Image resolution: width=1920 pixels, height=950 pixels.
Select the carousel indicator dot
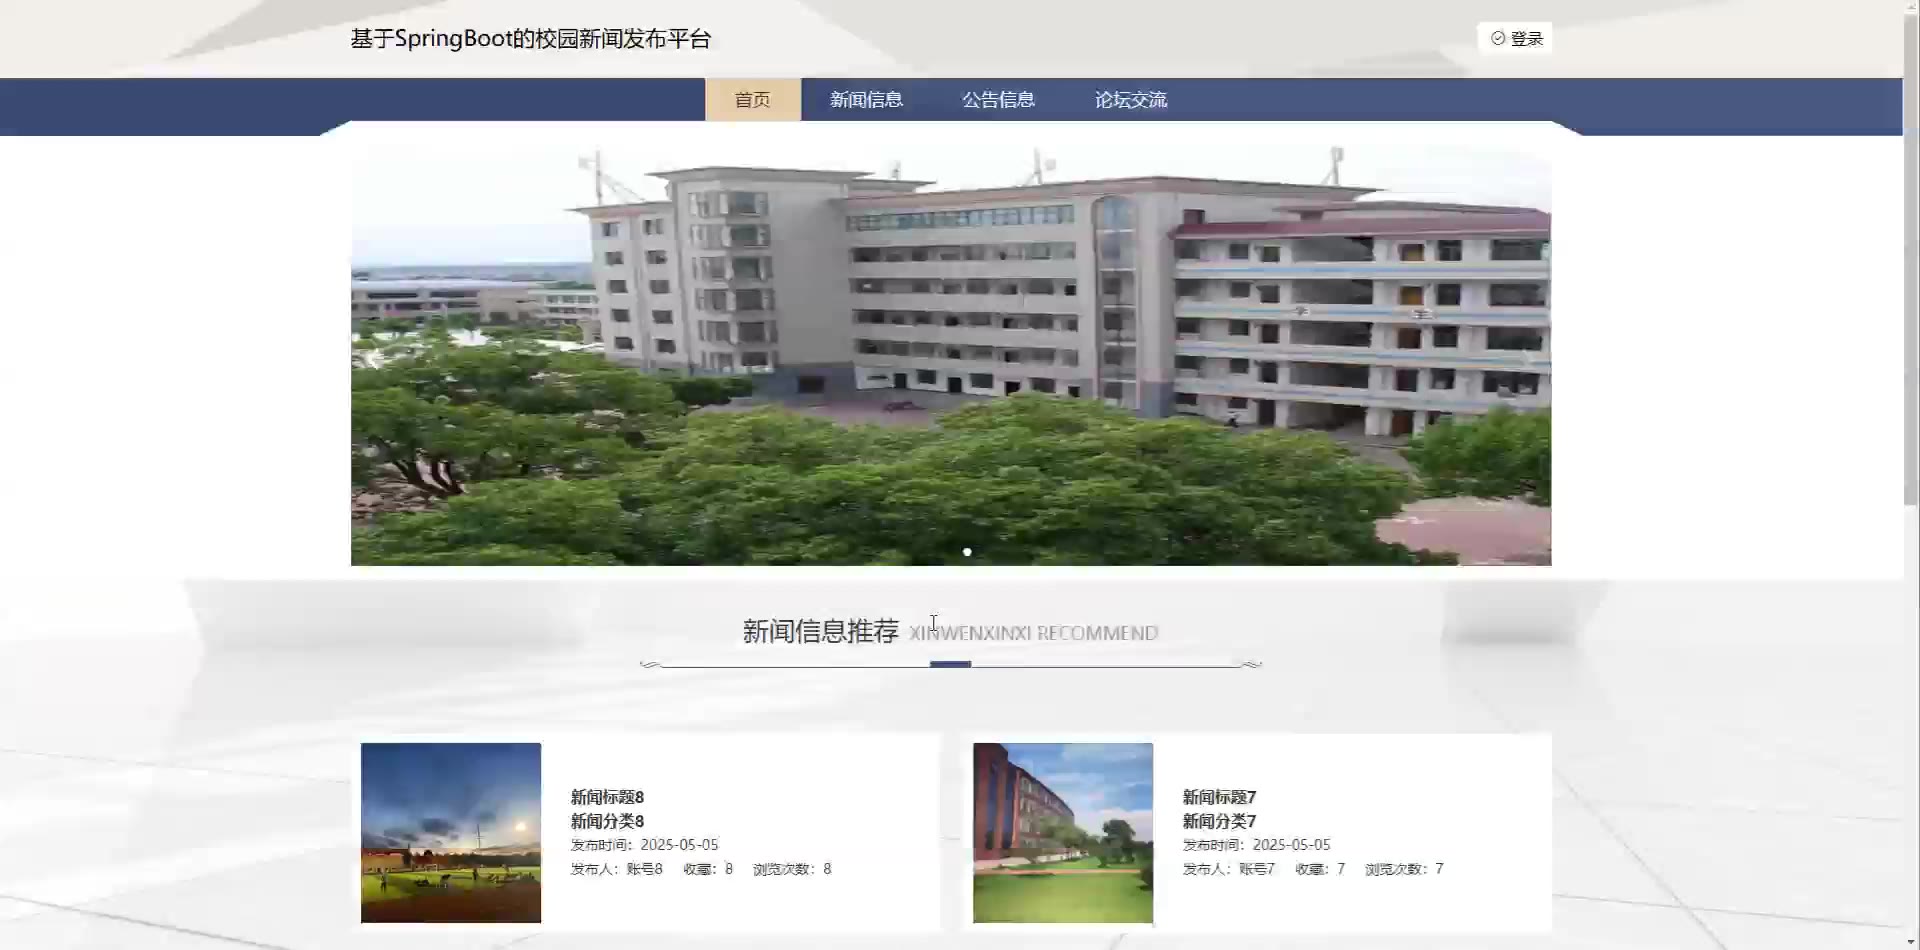[x=967, y=552]
